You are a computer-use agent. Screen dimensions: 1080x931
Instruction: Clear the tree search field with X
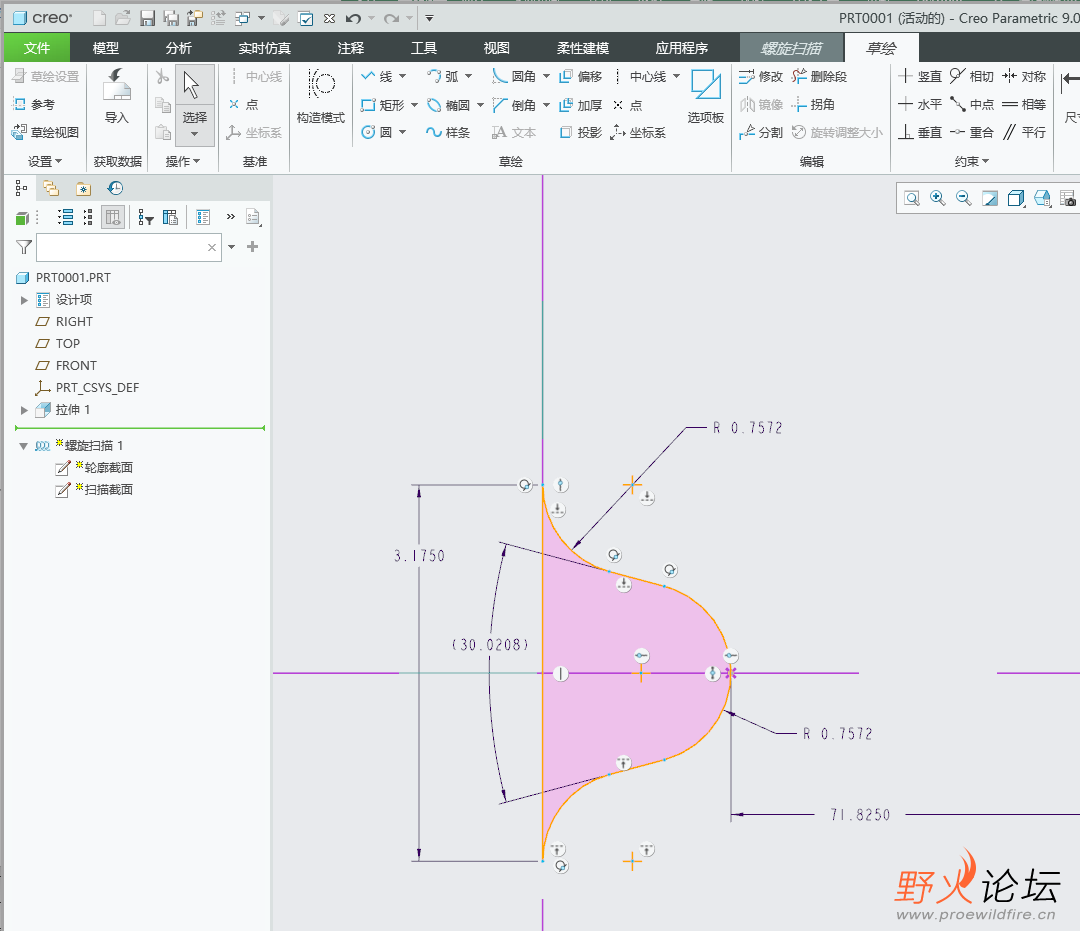[x=212, y=247]
